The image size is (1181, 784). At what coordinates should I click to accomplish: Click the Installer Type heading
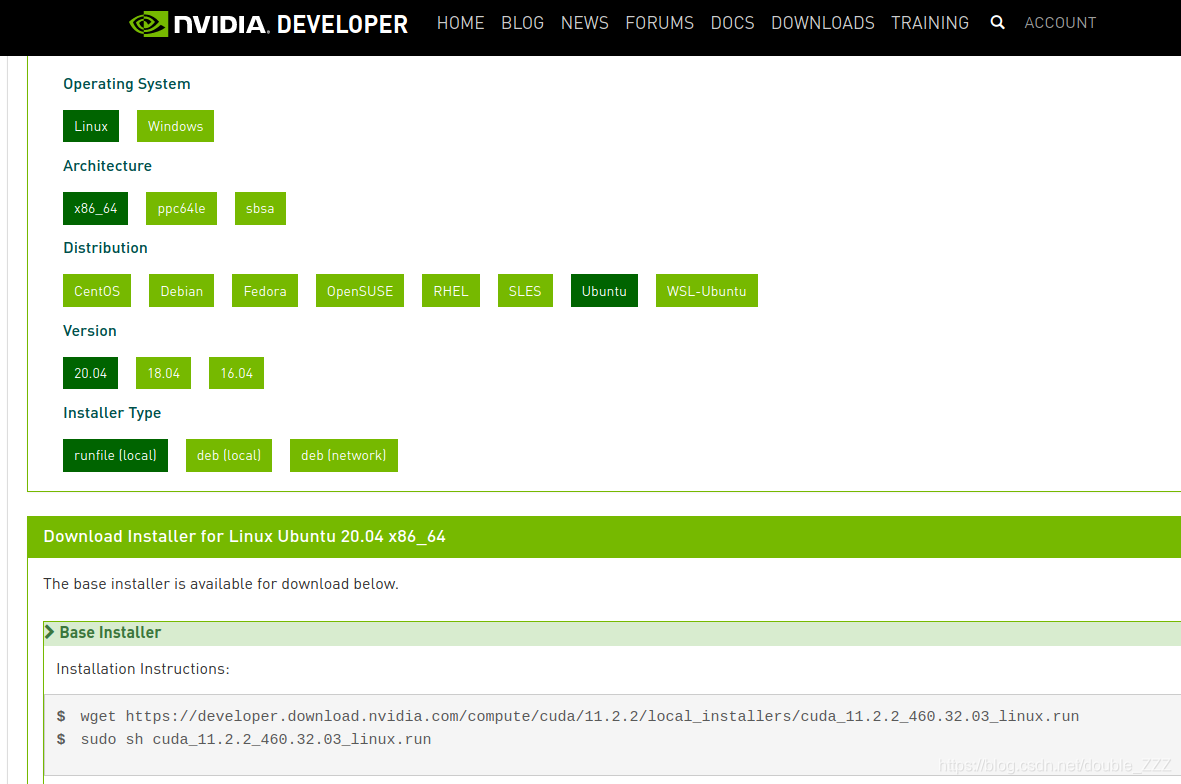click(x=112, y=413)
